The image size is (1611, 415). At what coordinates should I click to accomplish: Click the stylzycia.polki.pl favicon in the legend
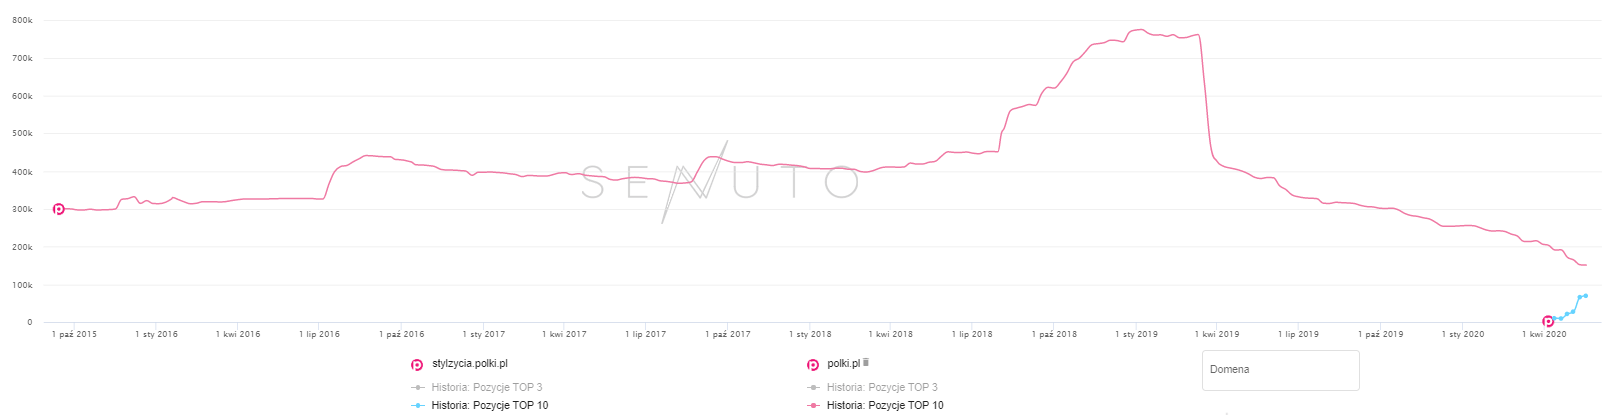click(x=417, y=365)
